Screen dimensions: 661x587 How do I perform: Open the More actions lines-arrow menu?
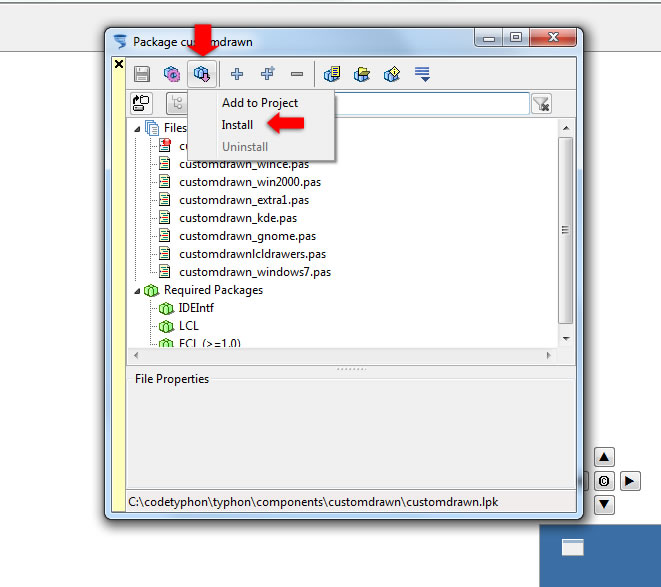point(422,74)
